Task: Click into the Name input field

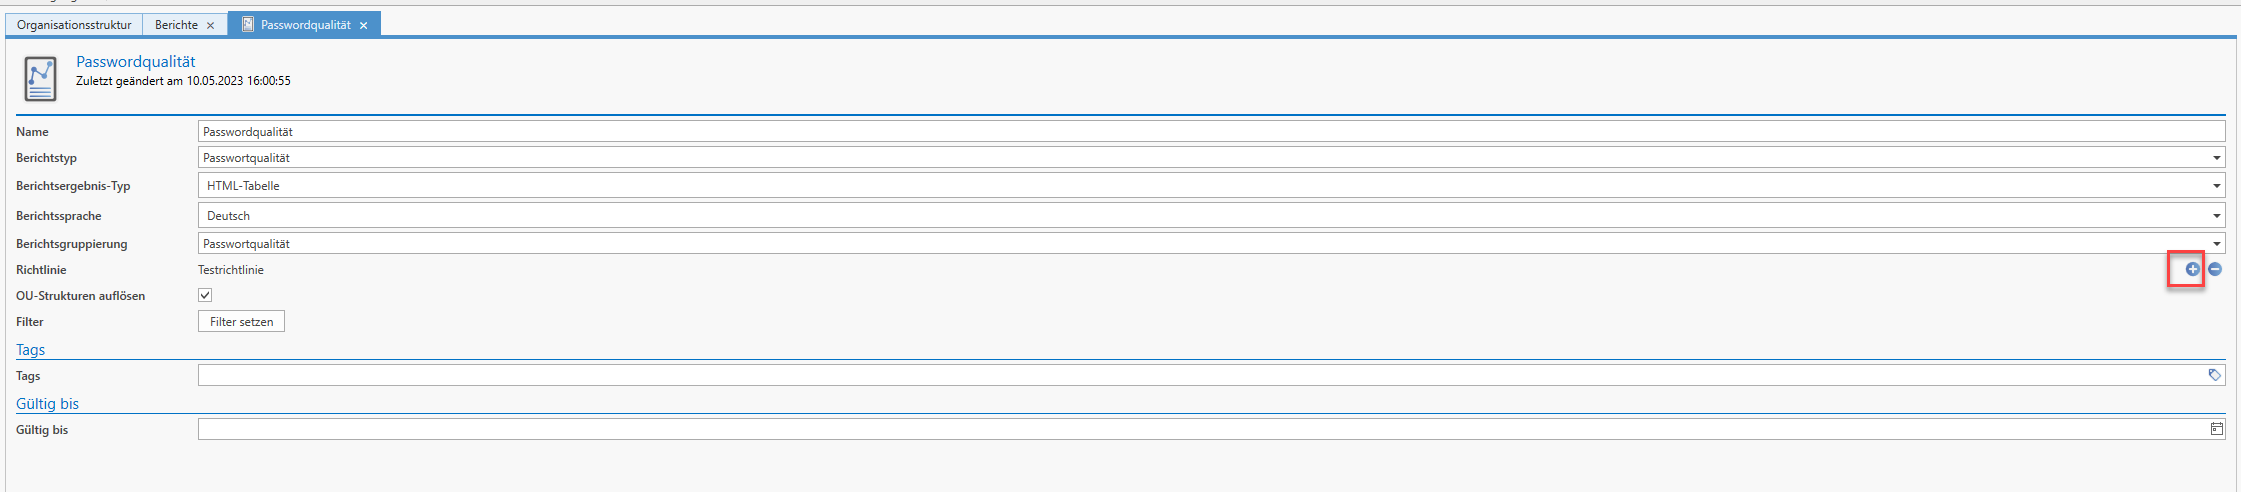Action: [x=1211, y=131]
